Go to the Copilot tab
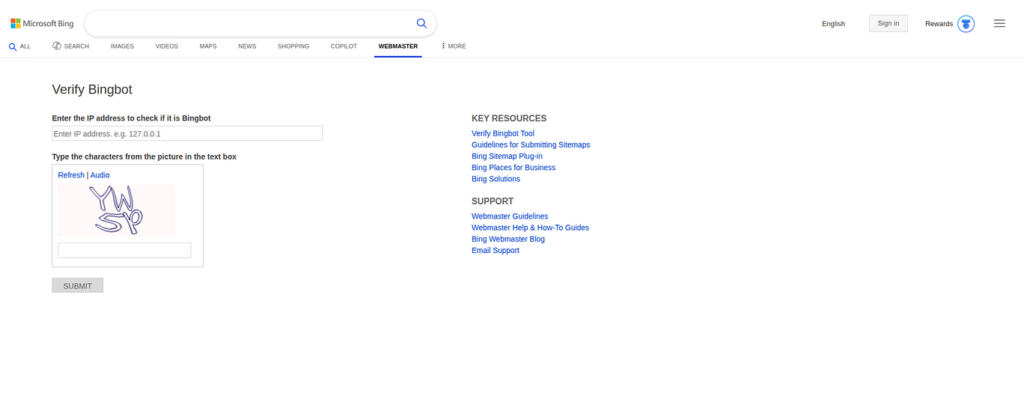 pyautogui.click(x=344, y=46)
